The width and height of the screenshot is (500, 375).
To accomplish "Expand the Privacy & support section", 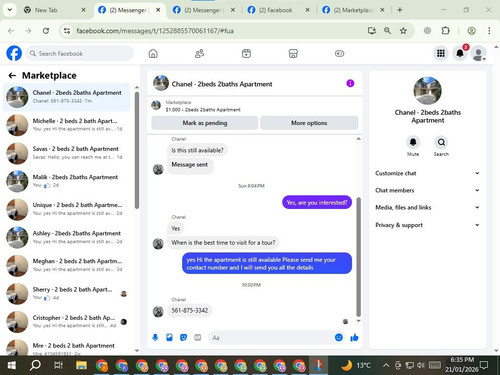I will click(x=427, y=225).
